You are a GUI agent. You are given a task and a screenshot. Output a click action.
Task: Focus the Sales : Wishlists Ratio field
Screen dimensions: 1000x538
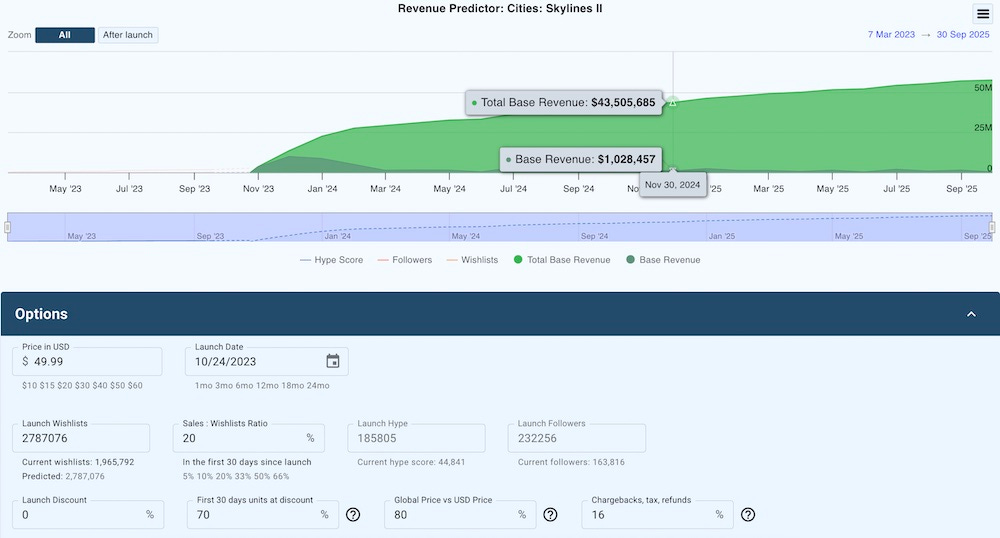pos(249,438)
